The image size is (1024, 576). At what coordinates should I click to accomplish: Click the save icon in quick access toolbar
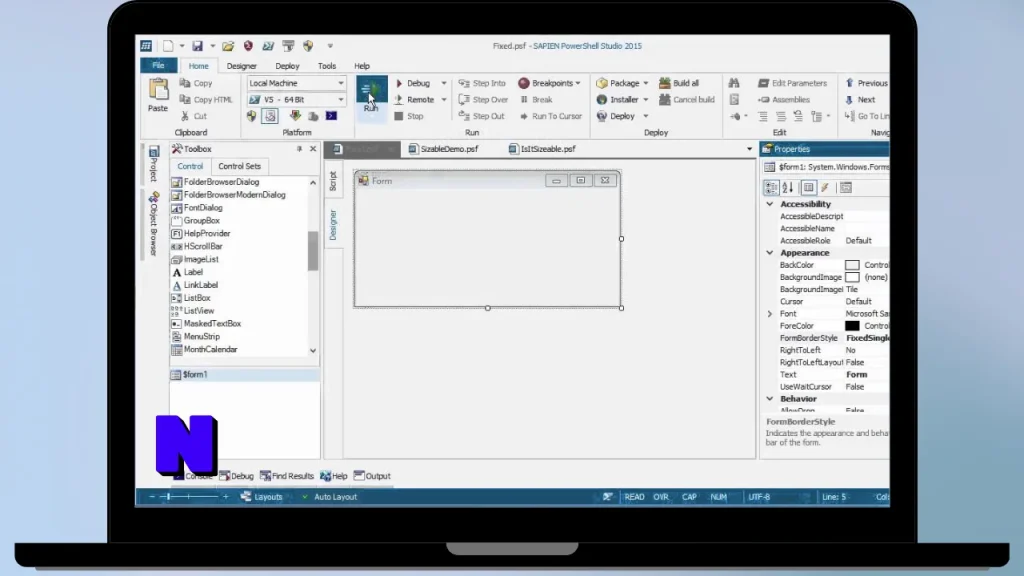(197, 46)
